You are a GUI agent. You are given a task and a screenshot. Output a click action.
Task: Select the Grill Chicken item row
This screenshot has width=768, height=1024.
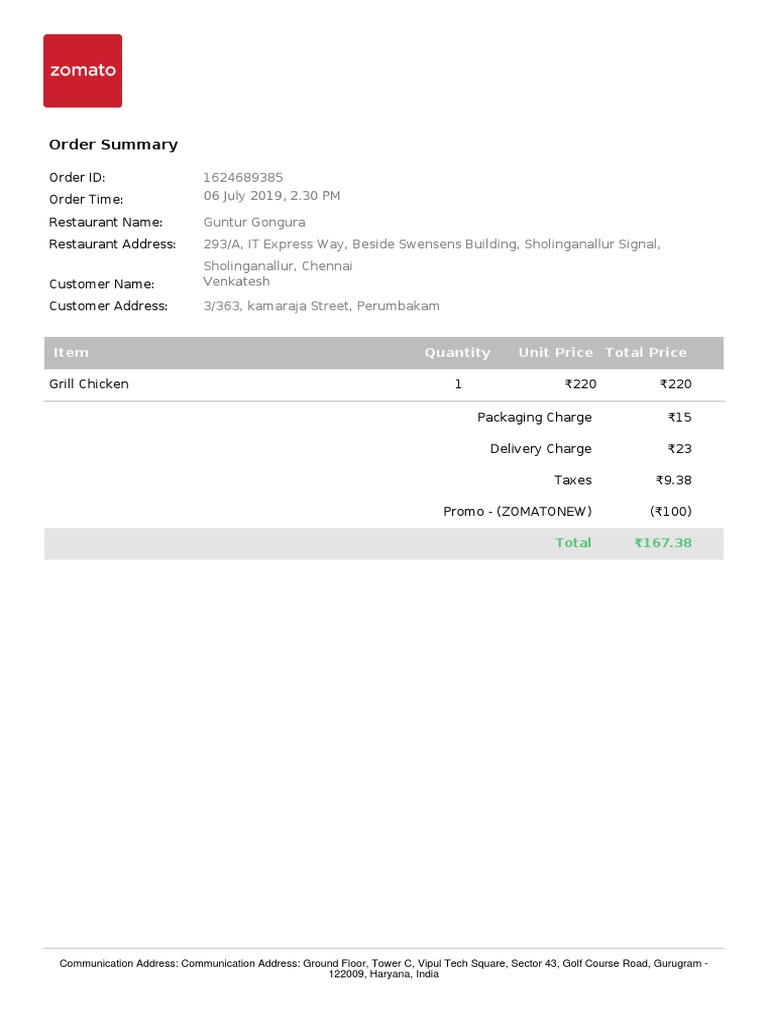89,384
